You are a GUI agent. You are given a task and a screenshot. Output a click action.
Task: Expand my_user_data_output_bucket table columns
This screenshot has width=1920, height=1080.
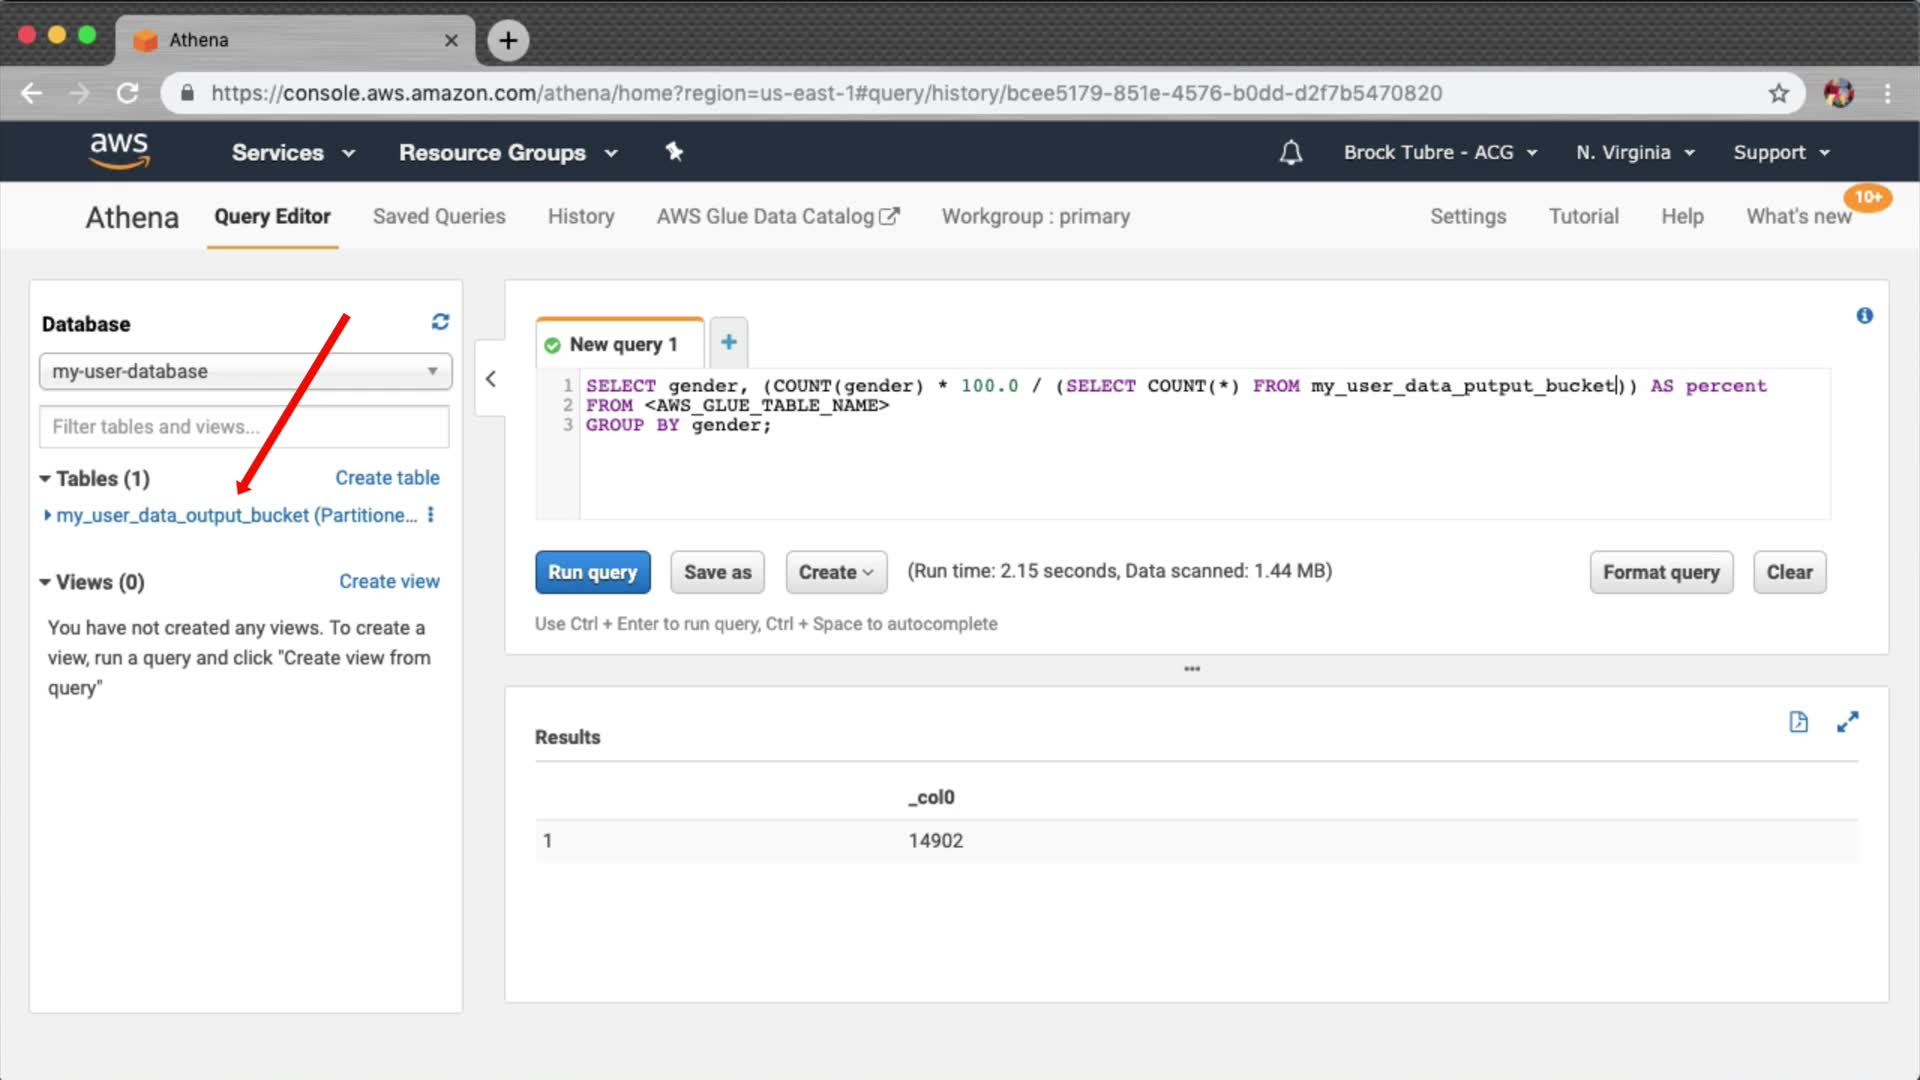pyautogui.click(x=47, y=515)
